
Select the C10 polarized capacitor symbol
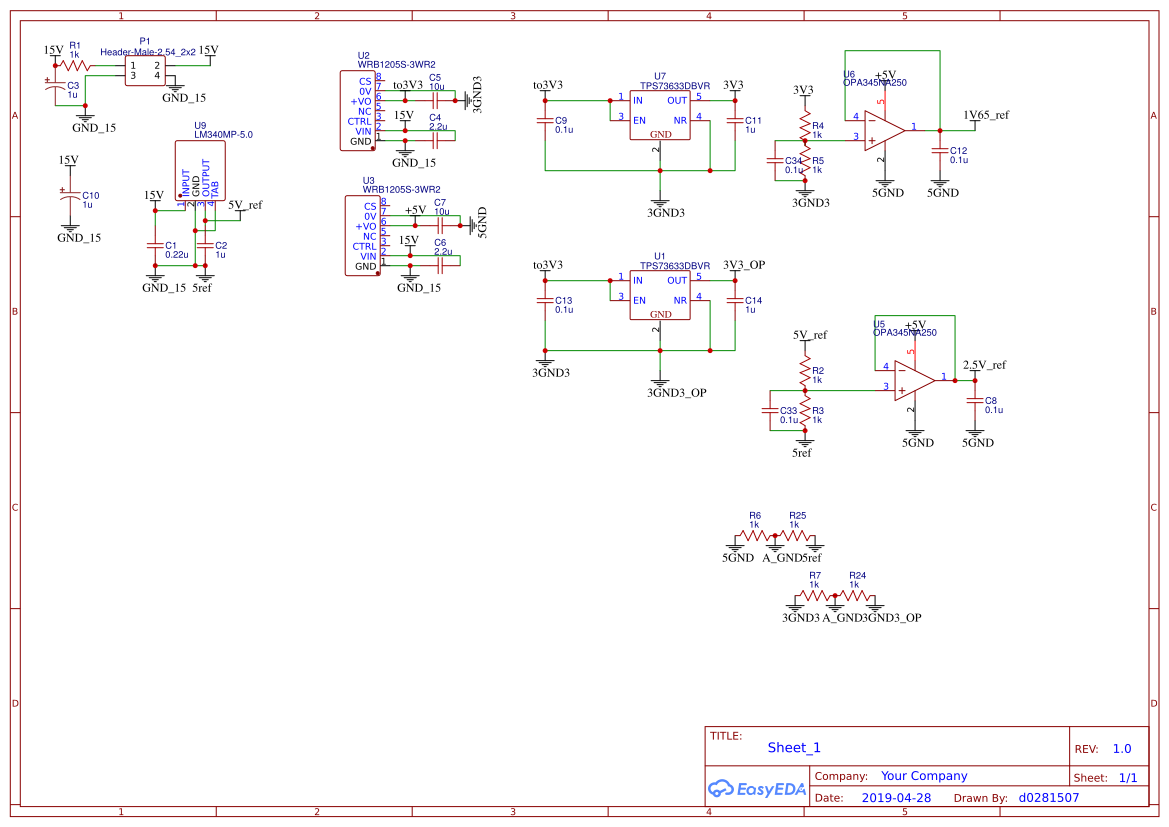click(x=68, y=198)
